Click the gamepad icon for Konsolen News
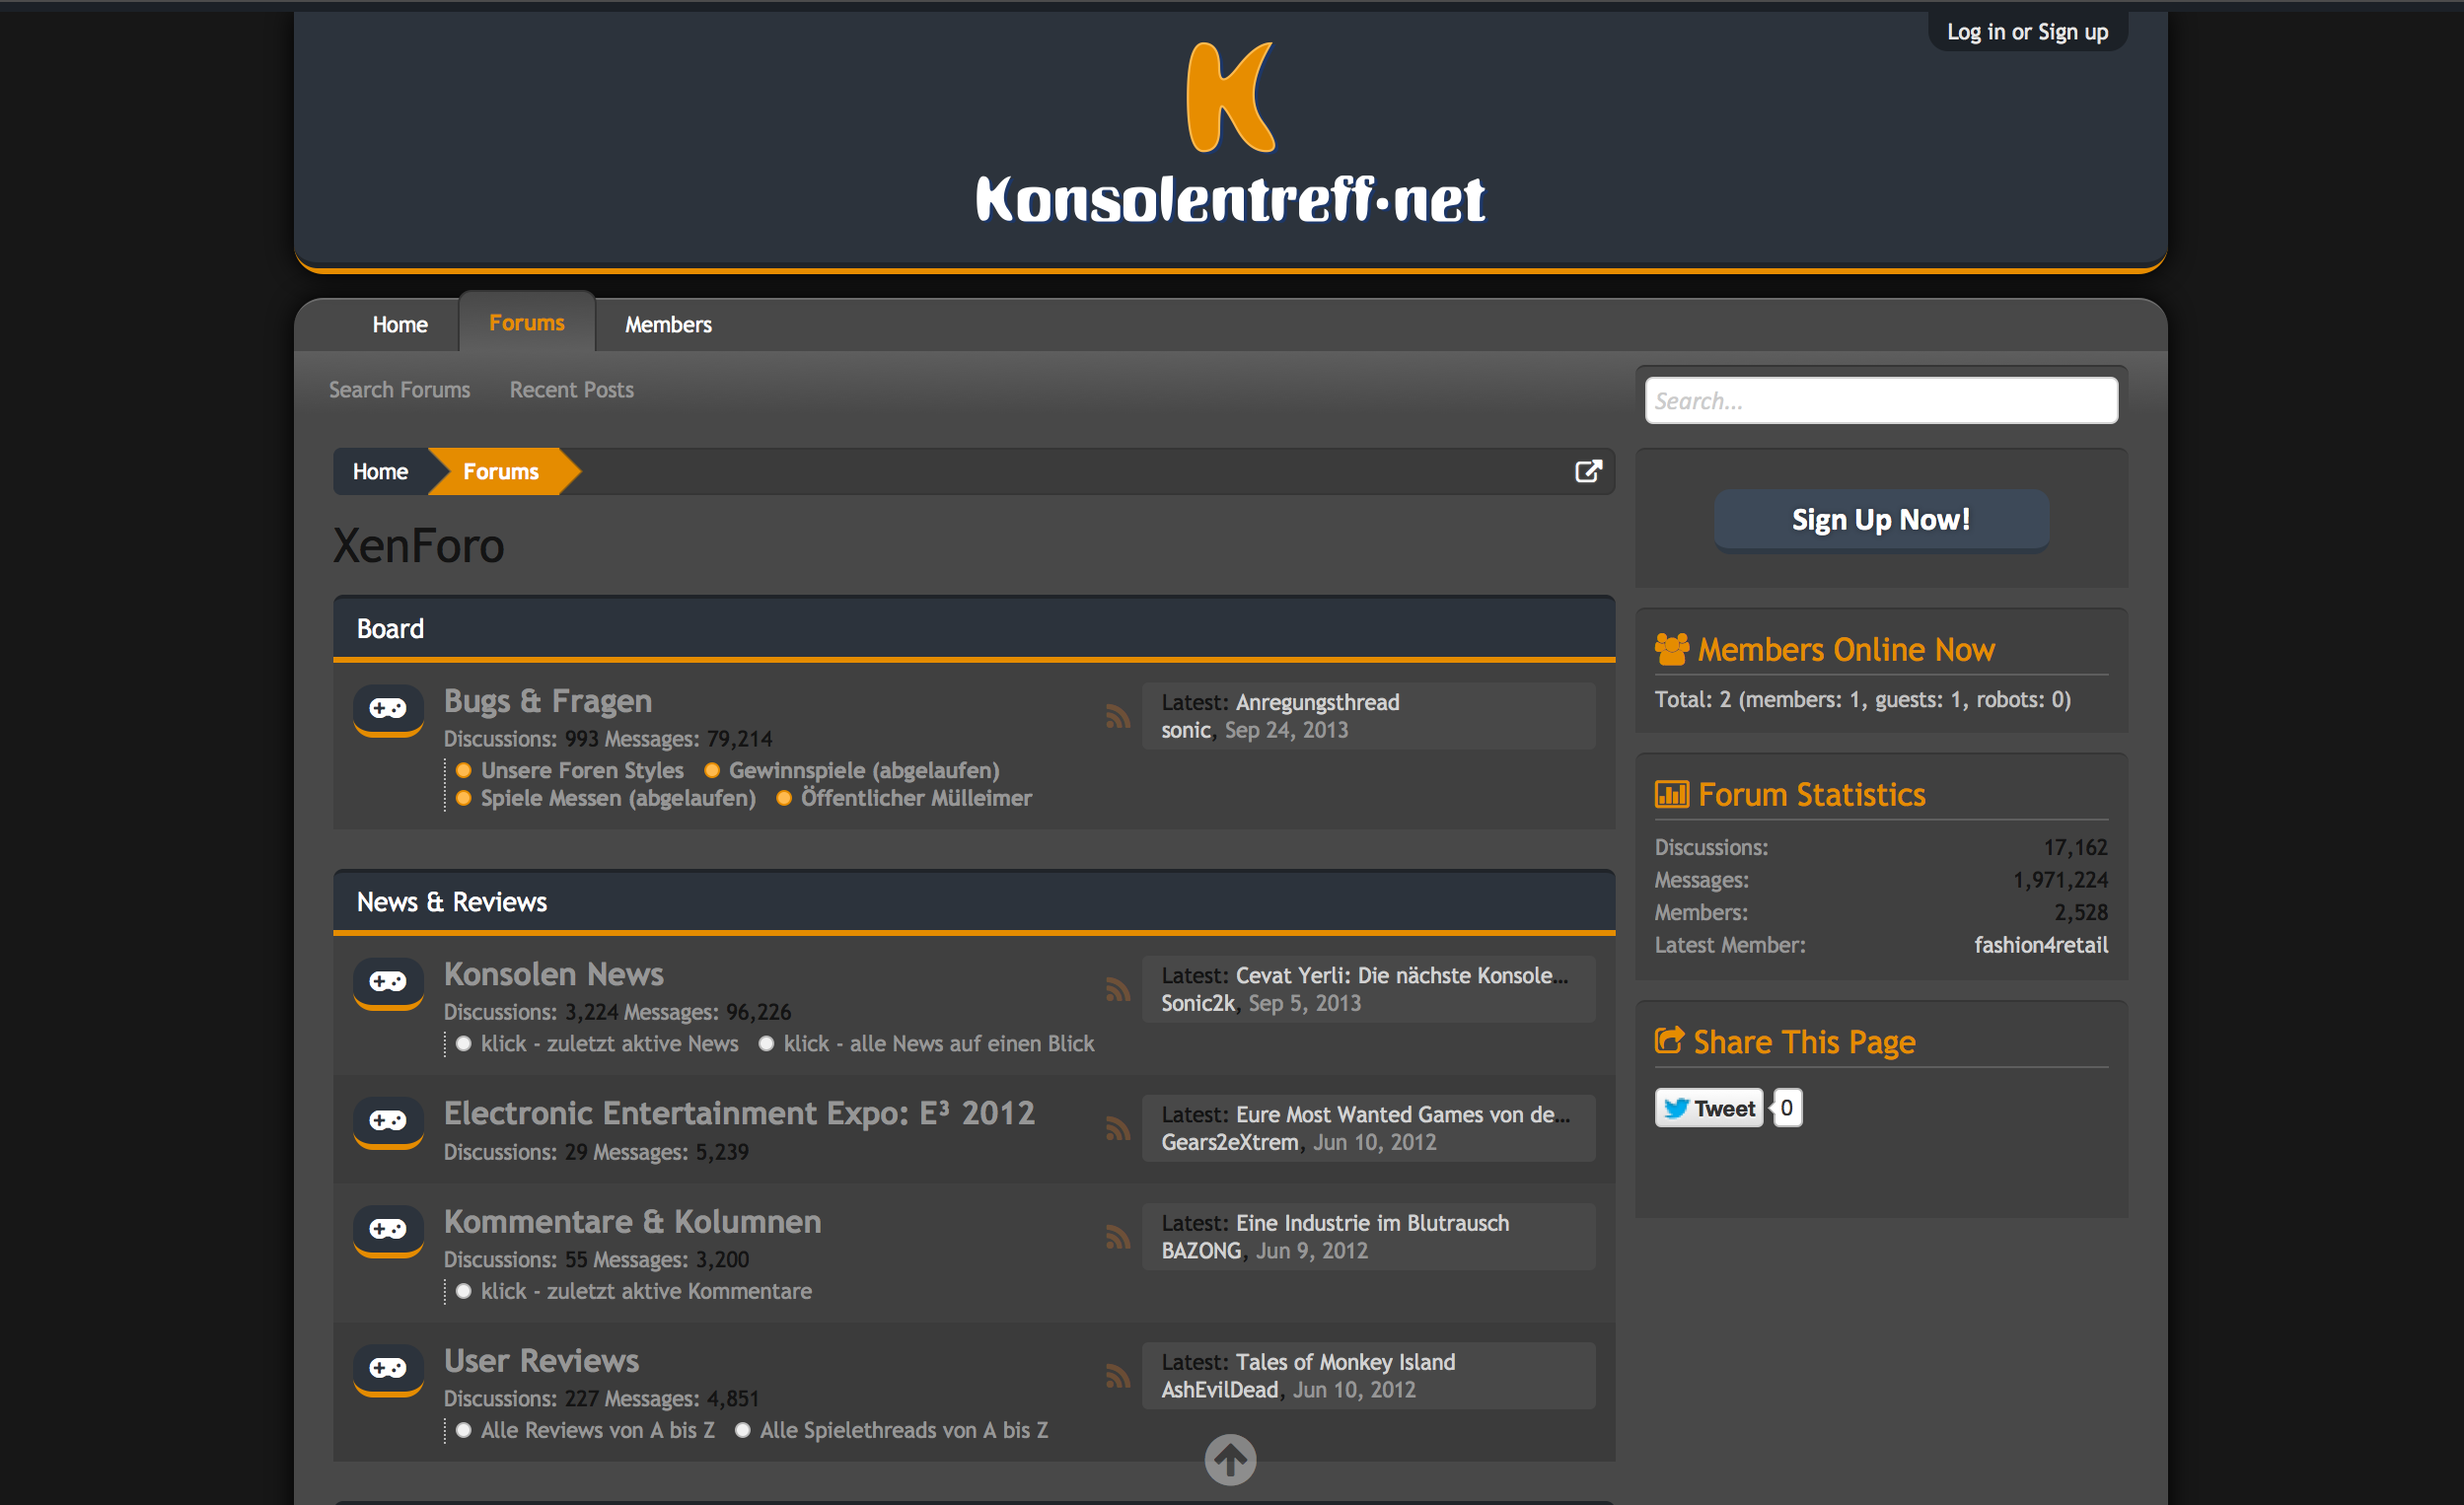 (x=388, y=983)
